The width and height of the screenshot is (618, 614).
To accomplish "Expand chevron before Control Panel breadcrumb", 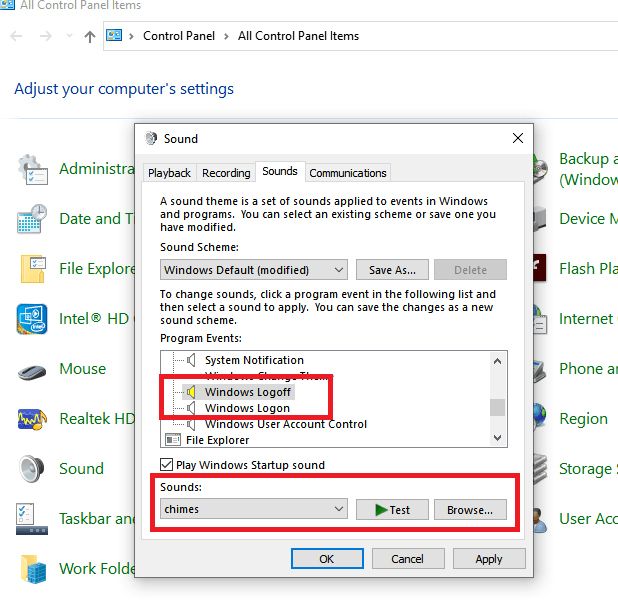I will click(x=131, y=36).
